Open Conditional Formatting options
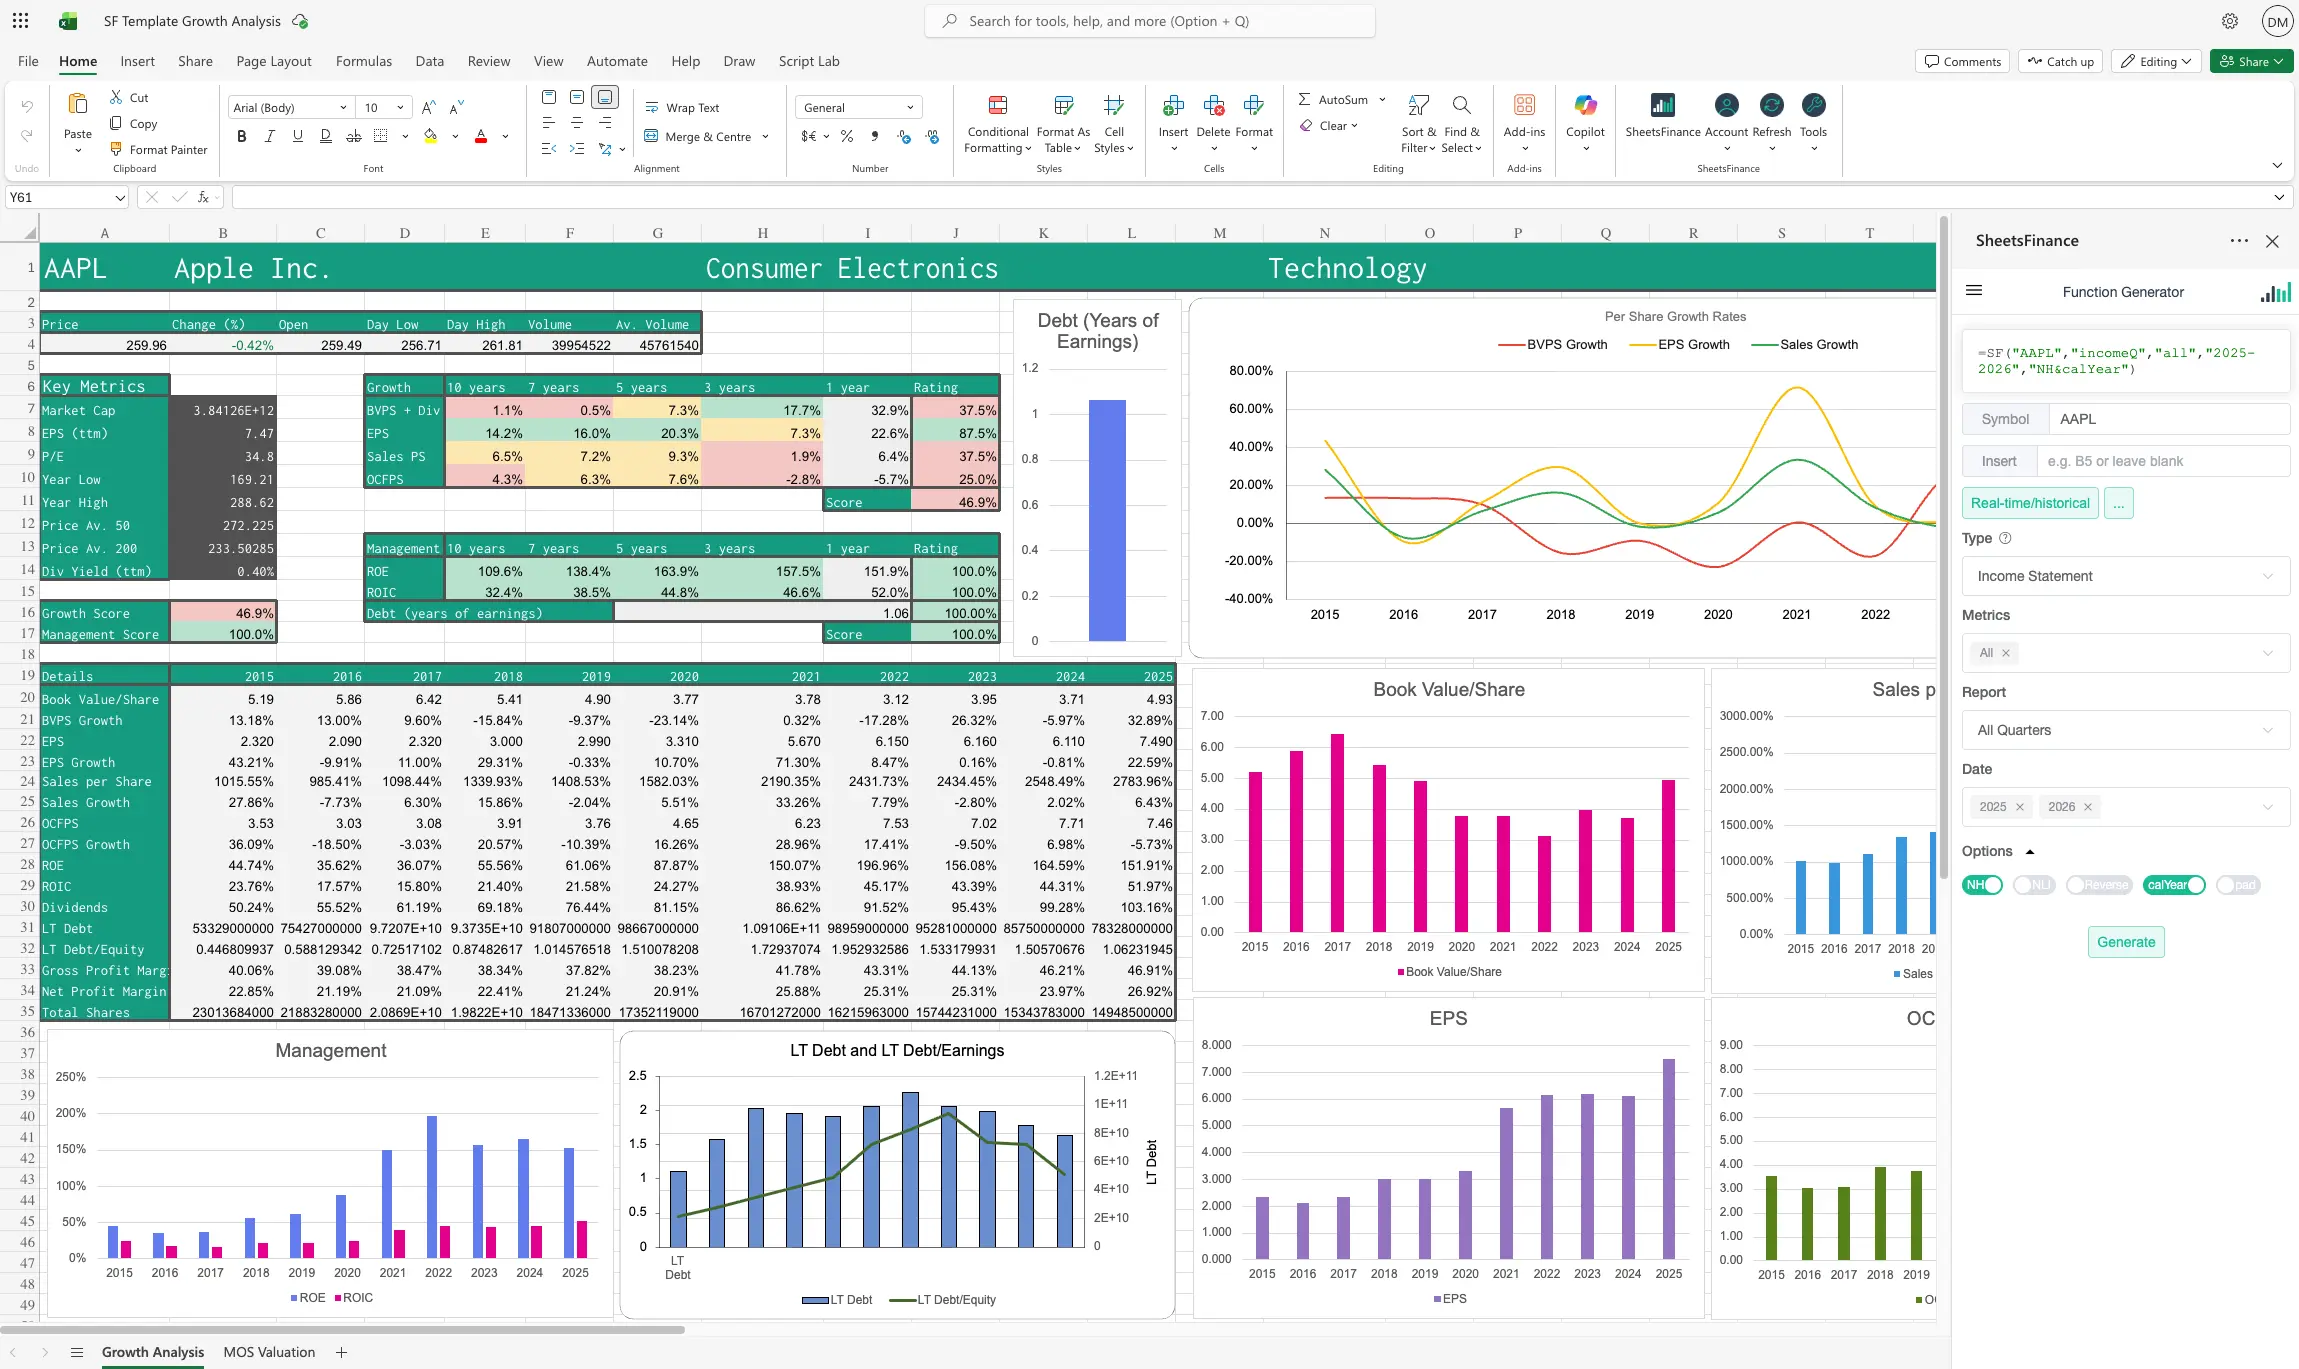 pos(997,106)
